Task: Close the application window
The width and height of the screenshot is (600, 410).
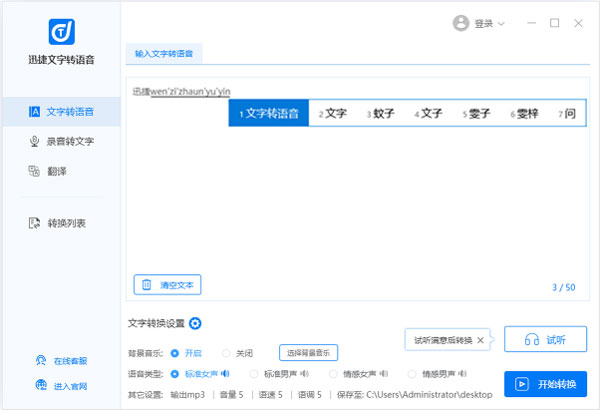Action: [578, 23]
